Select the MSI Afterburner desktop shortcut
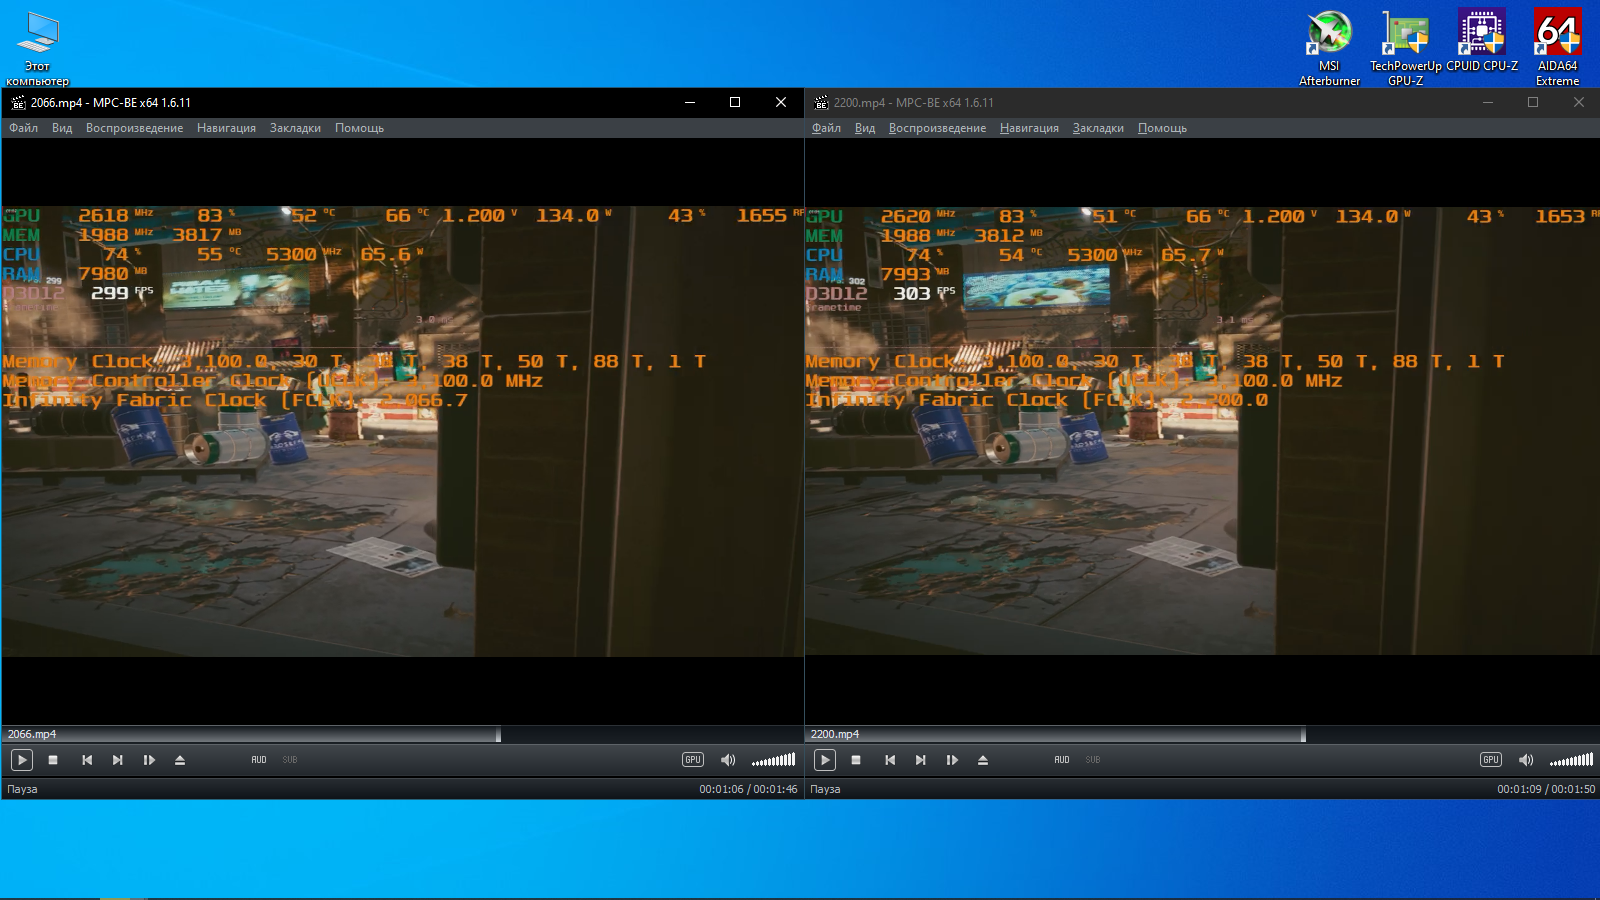Viewport: 1600px width, 900px height. tap(1329, 47)
